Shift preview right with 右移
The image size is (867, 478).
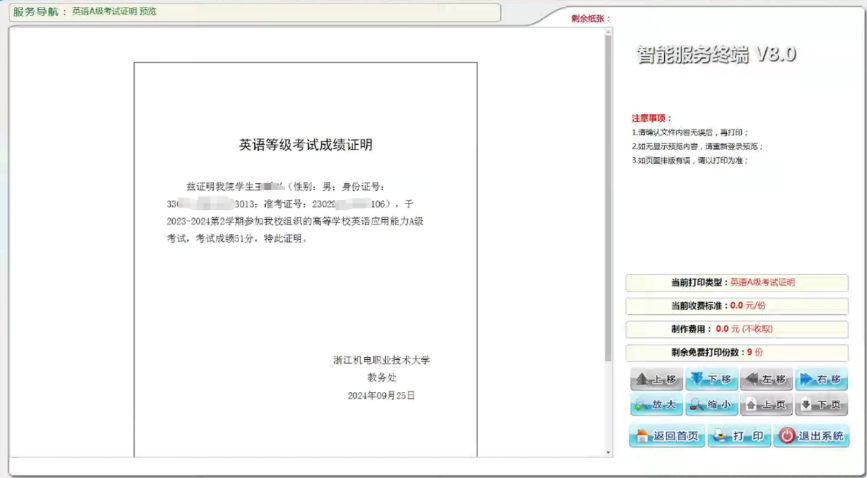821,380
